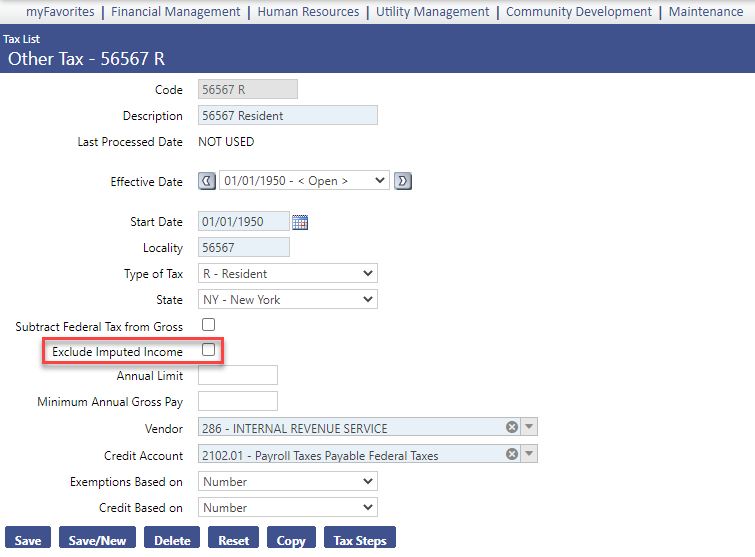Open the Financial Management menu
Screen dimensions: 755x557
(175, 12)
